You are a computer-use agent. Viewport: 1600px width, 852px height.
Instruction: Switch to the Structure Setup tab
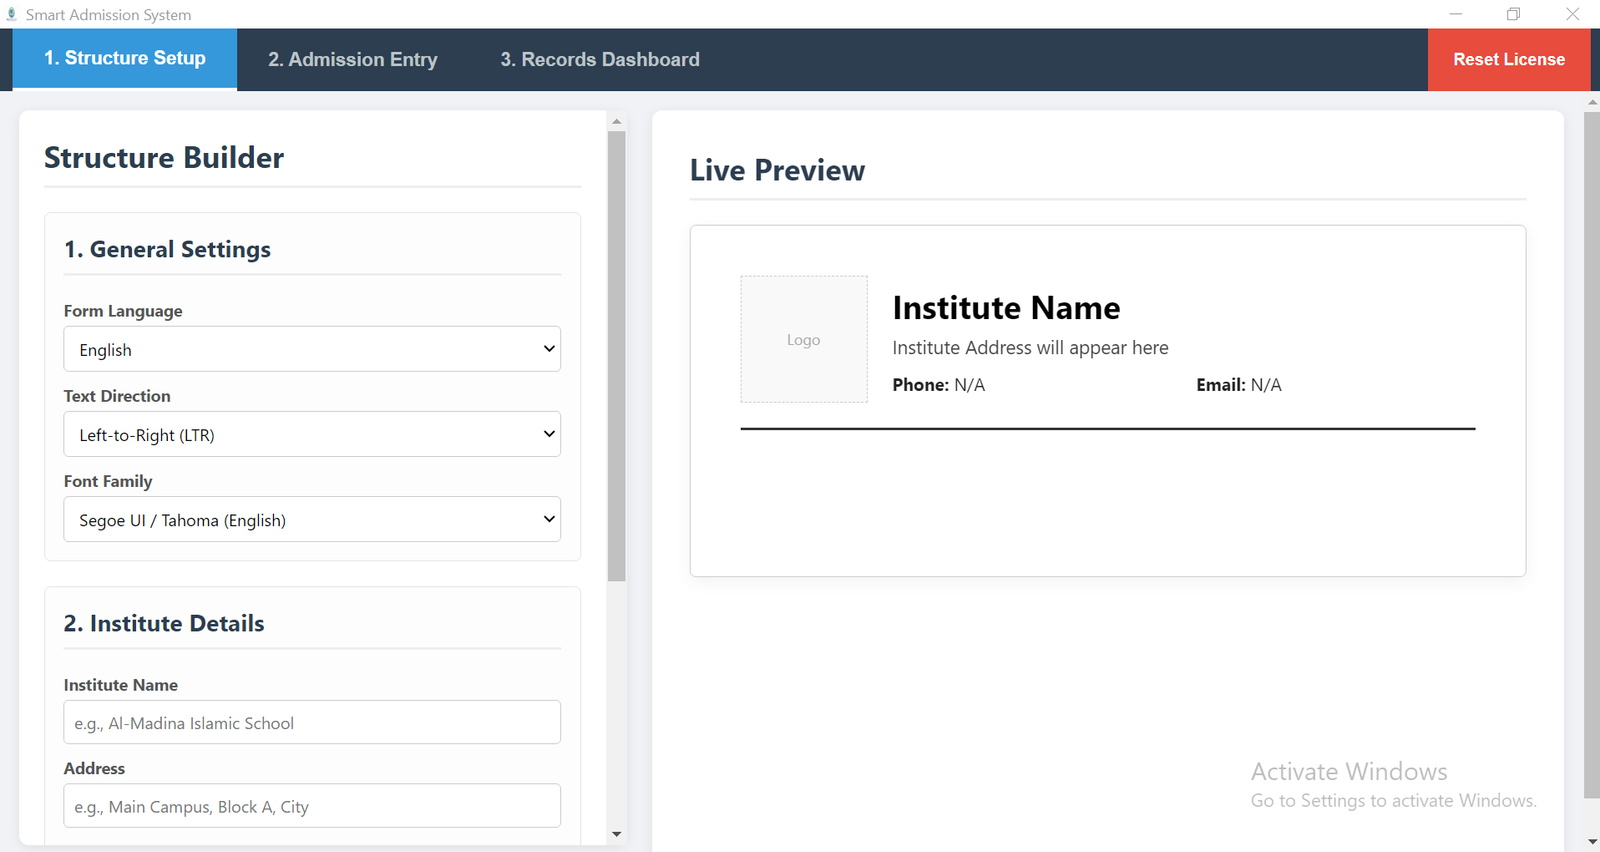(125, 59)
